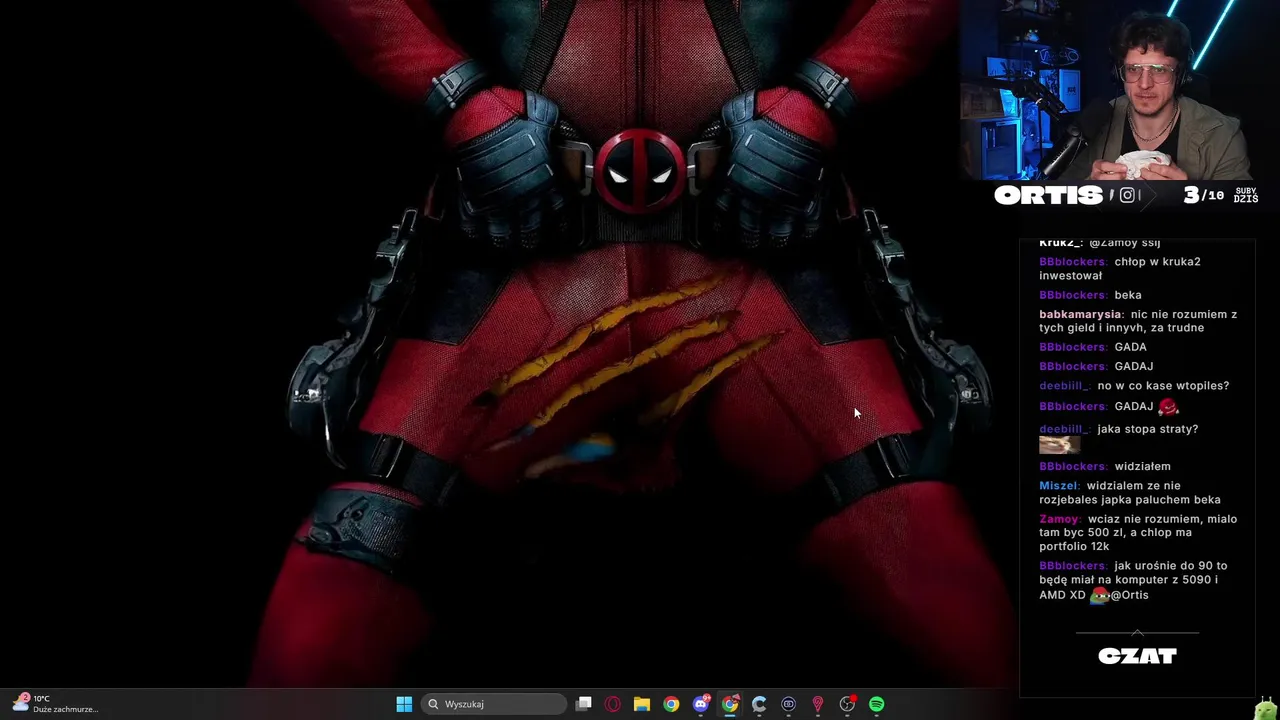Click the Kruk2_ username atop the chat
The image size is (1280, 720).
pos(1060,243)
